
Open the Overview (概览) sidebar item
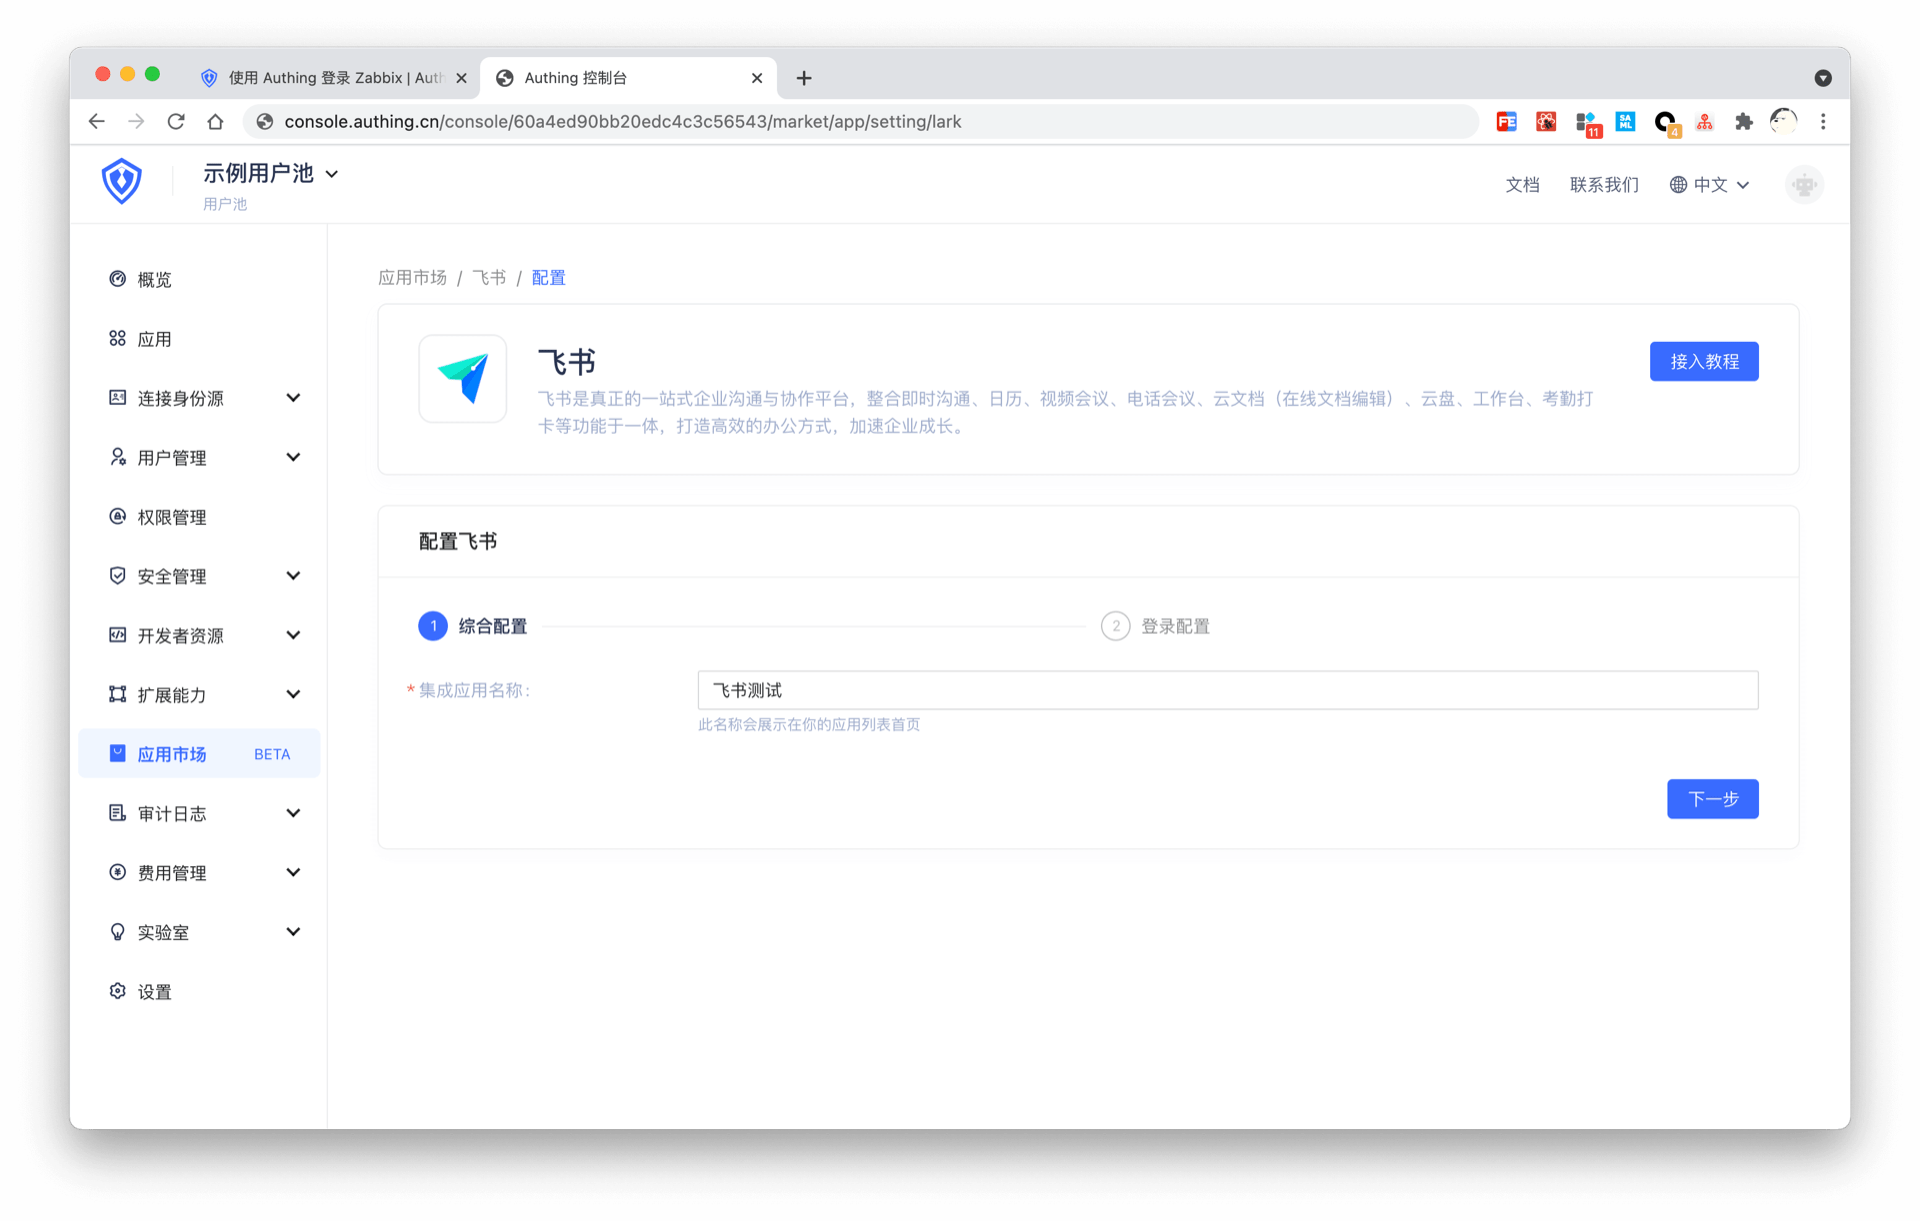coord(154,280)
